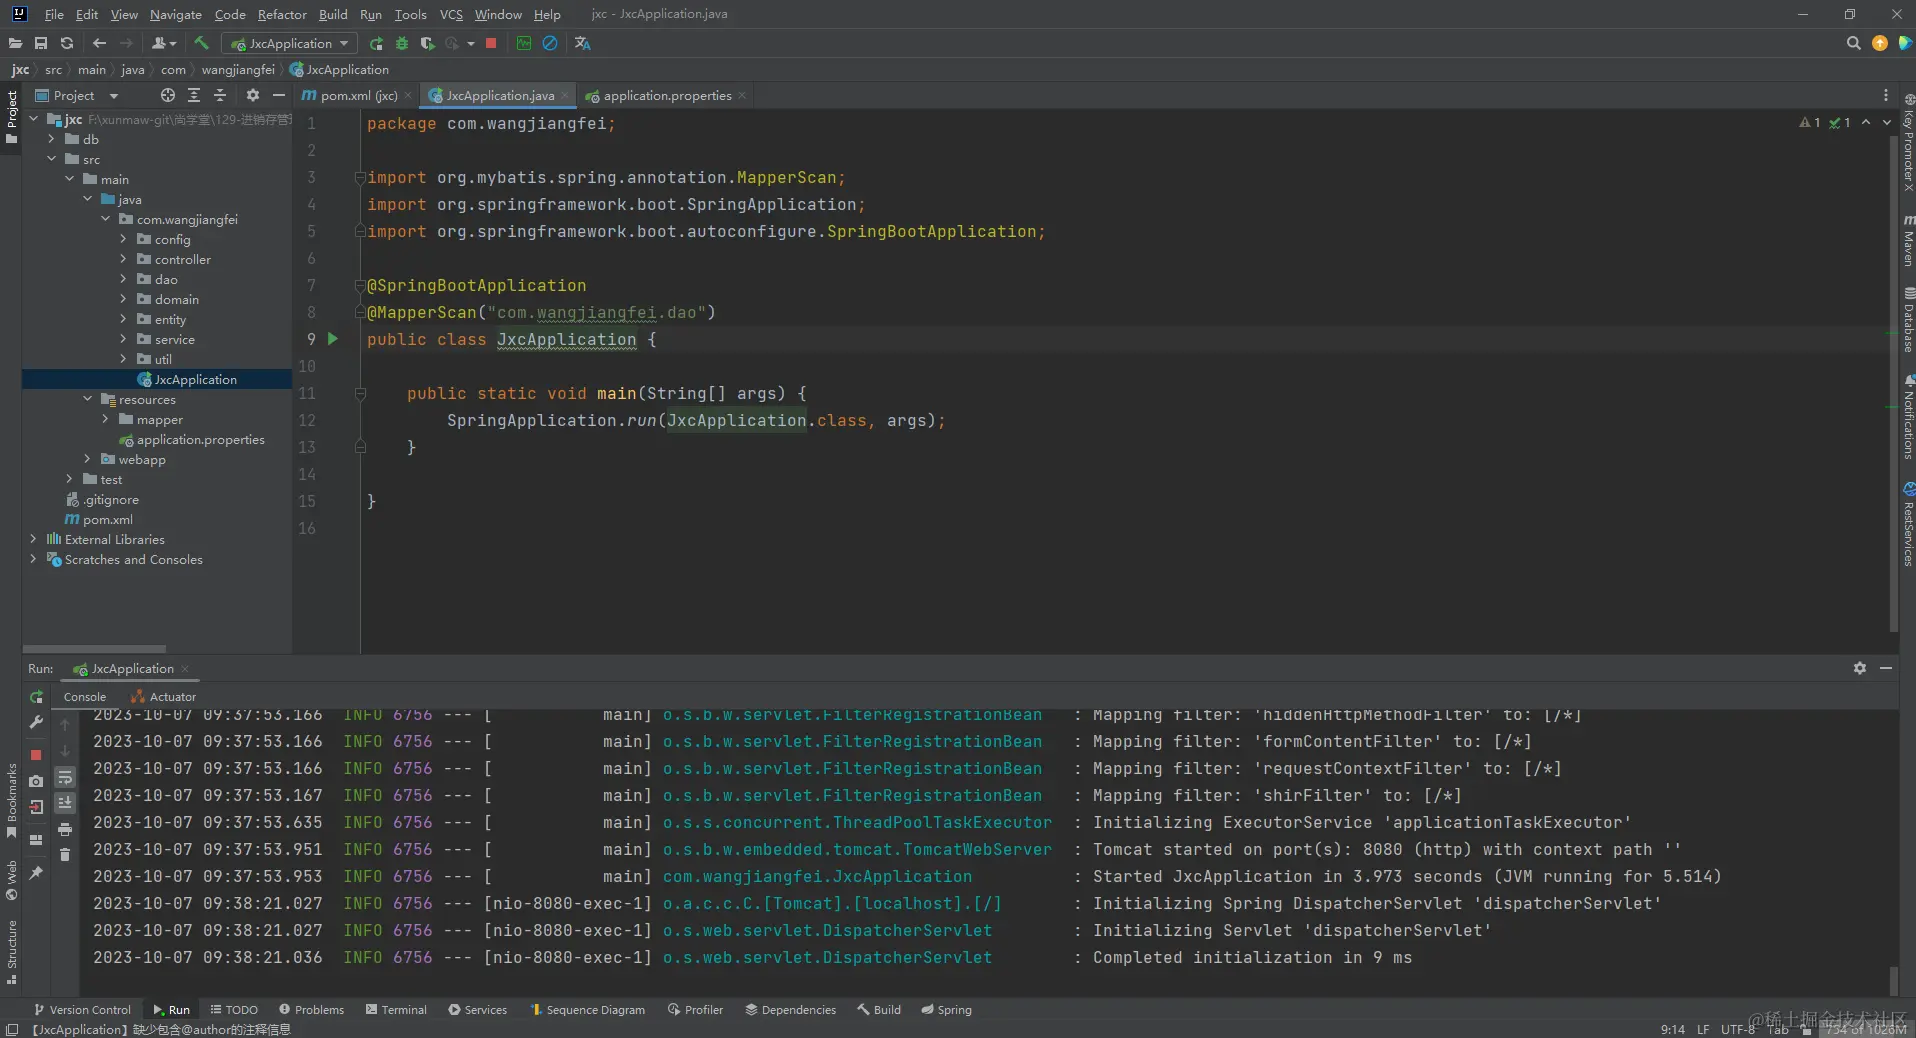Expand the config package

tap(123, 239)
